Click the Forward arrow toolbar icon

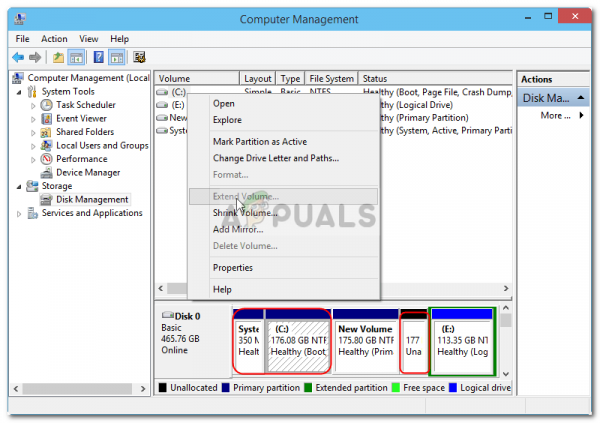[x=35, y=57]
